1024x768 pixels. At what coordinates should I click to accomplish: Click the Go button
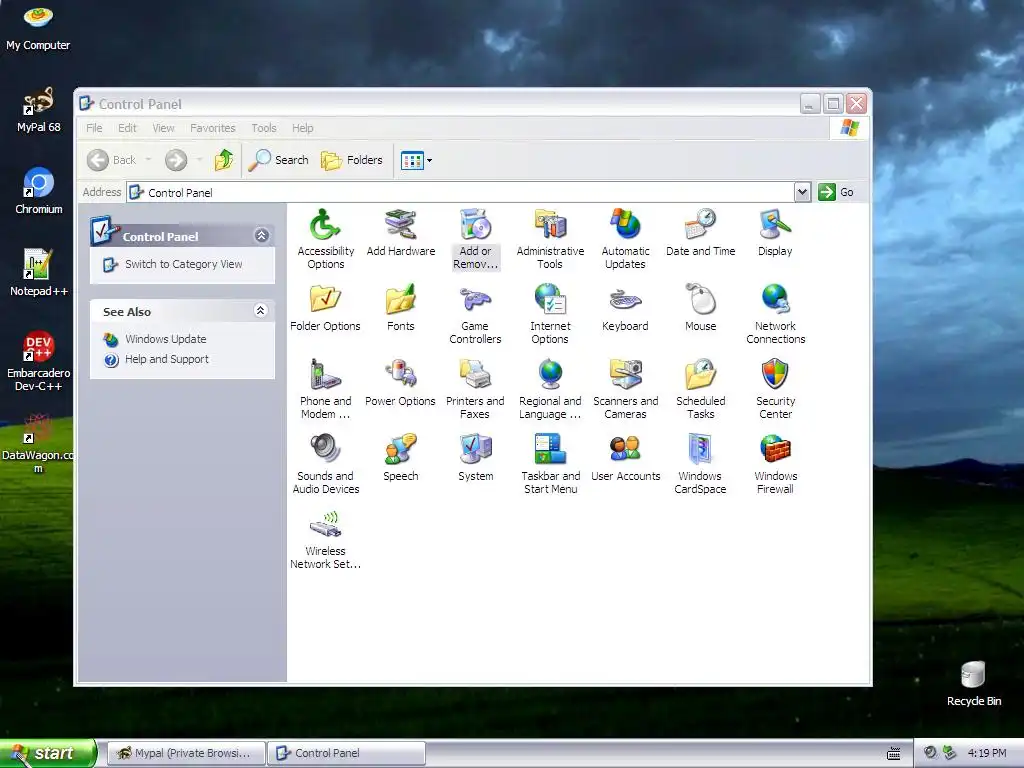click(x=837, y=192)
